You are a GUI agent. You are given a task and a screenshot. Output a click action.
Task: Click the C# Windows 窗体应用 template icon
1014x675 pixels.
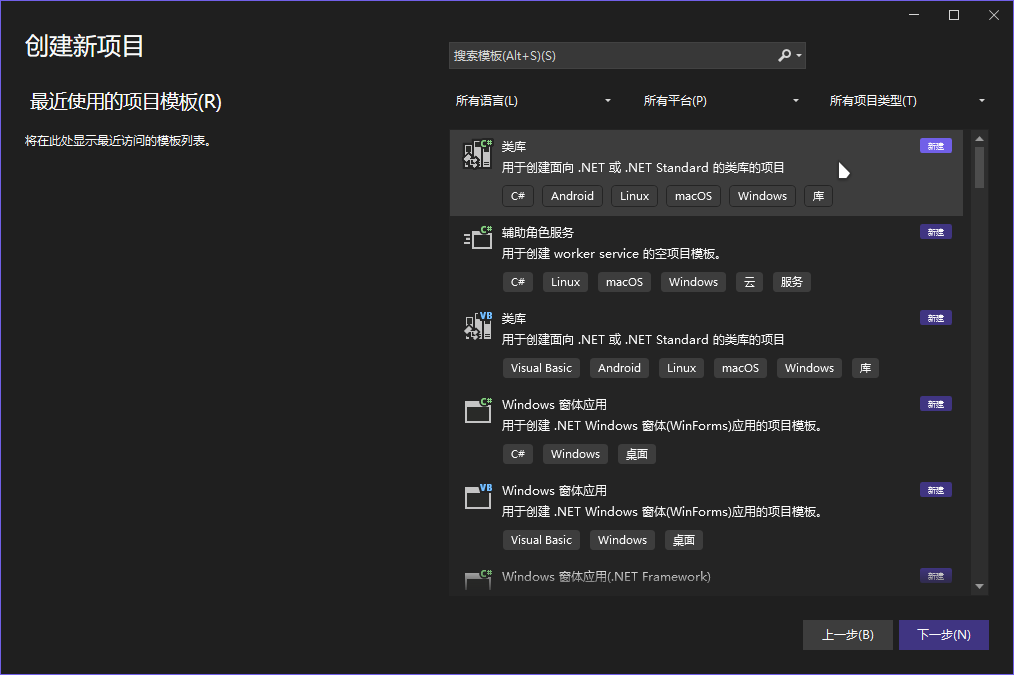[477, 410]
